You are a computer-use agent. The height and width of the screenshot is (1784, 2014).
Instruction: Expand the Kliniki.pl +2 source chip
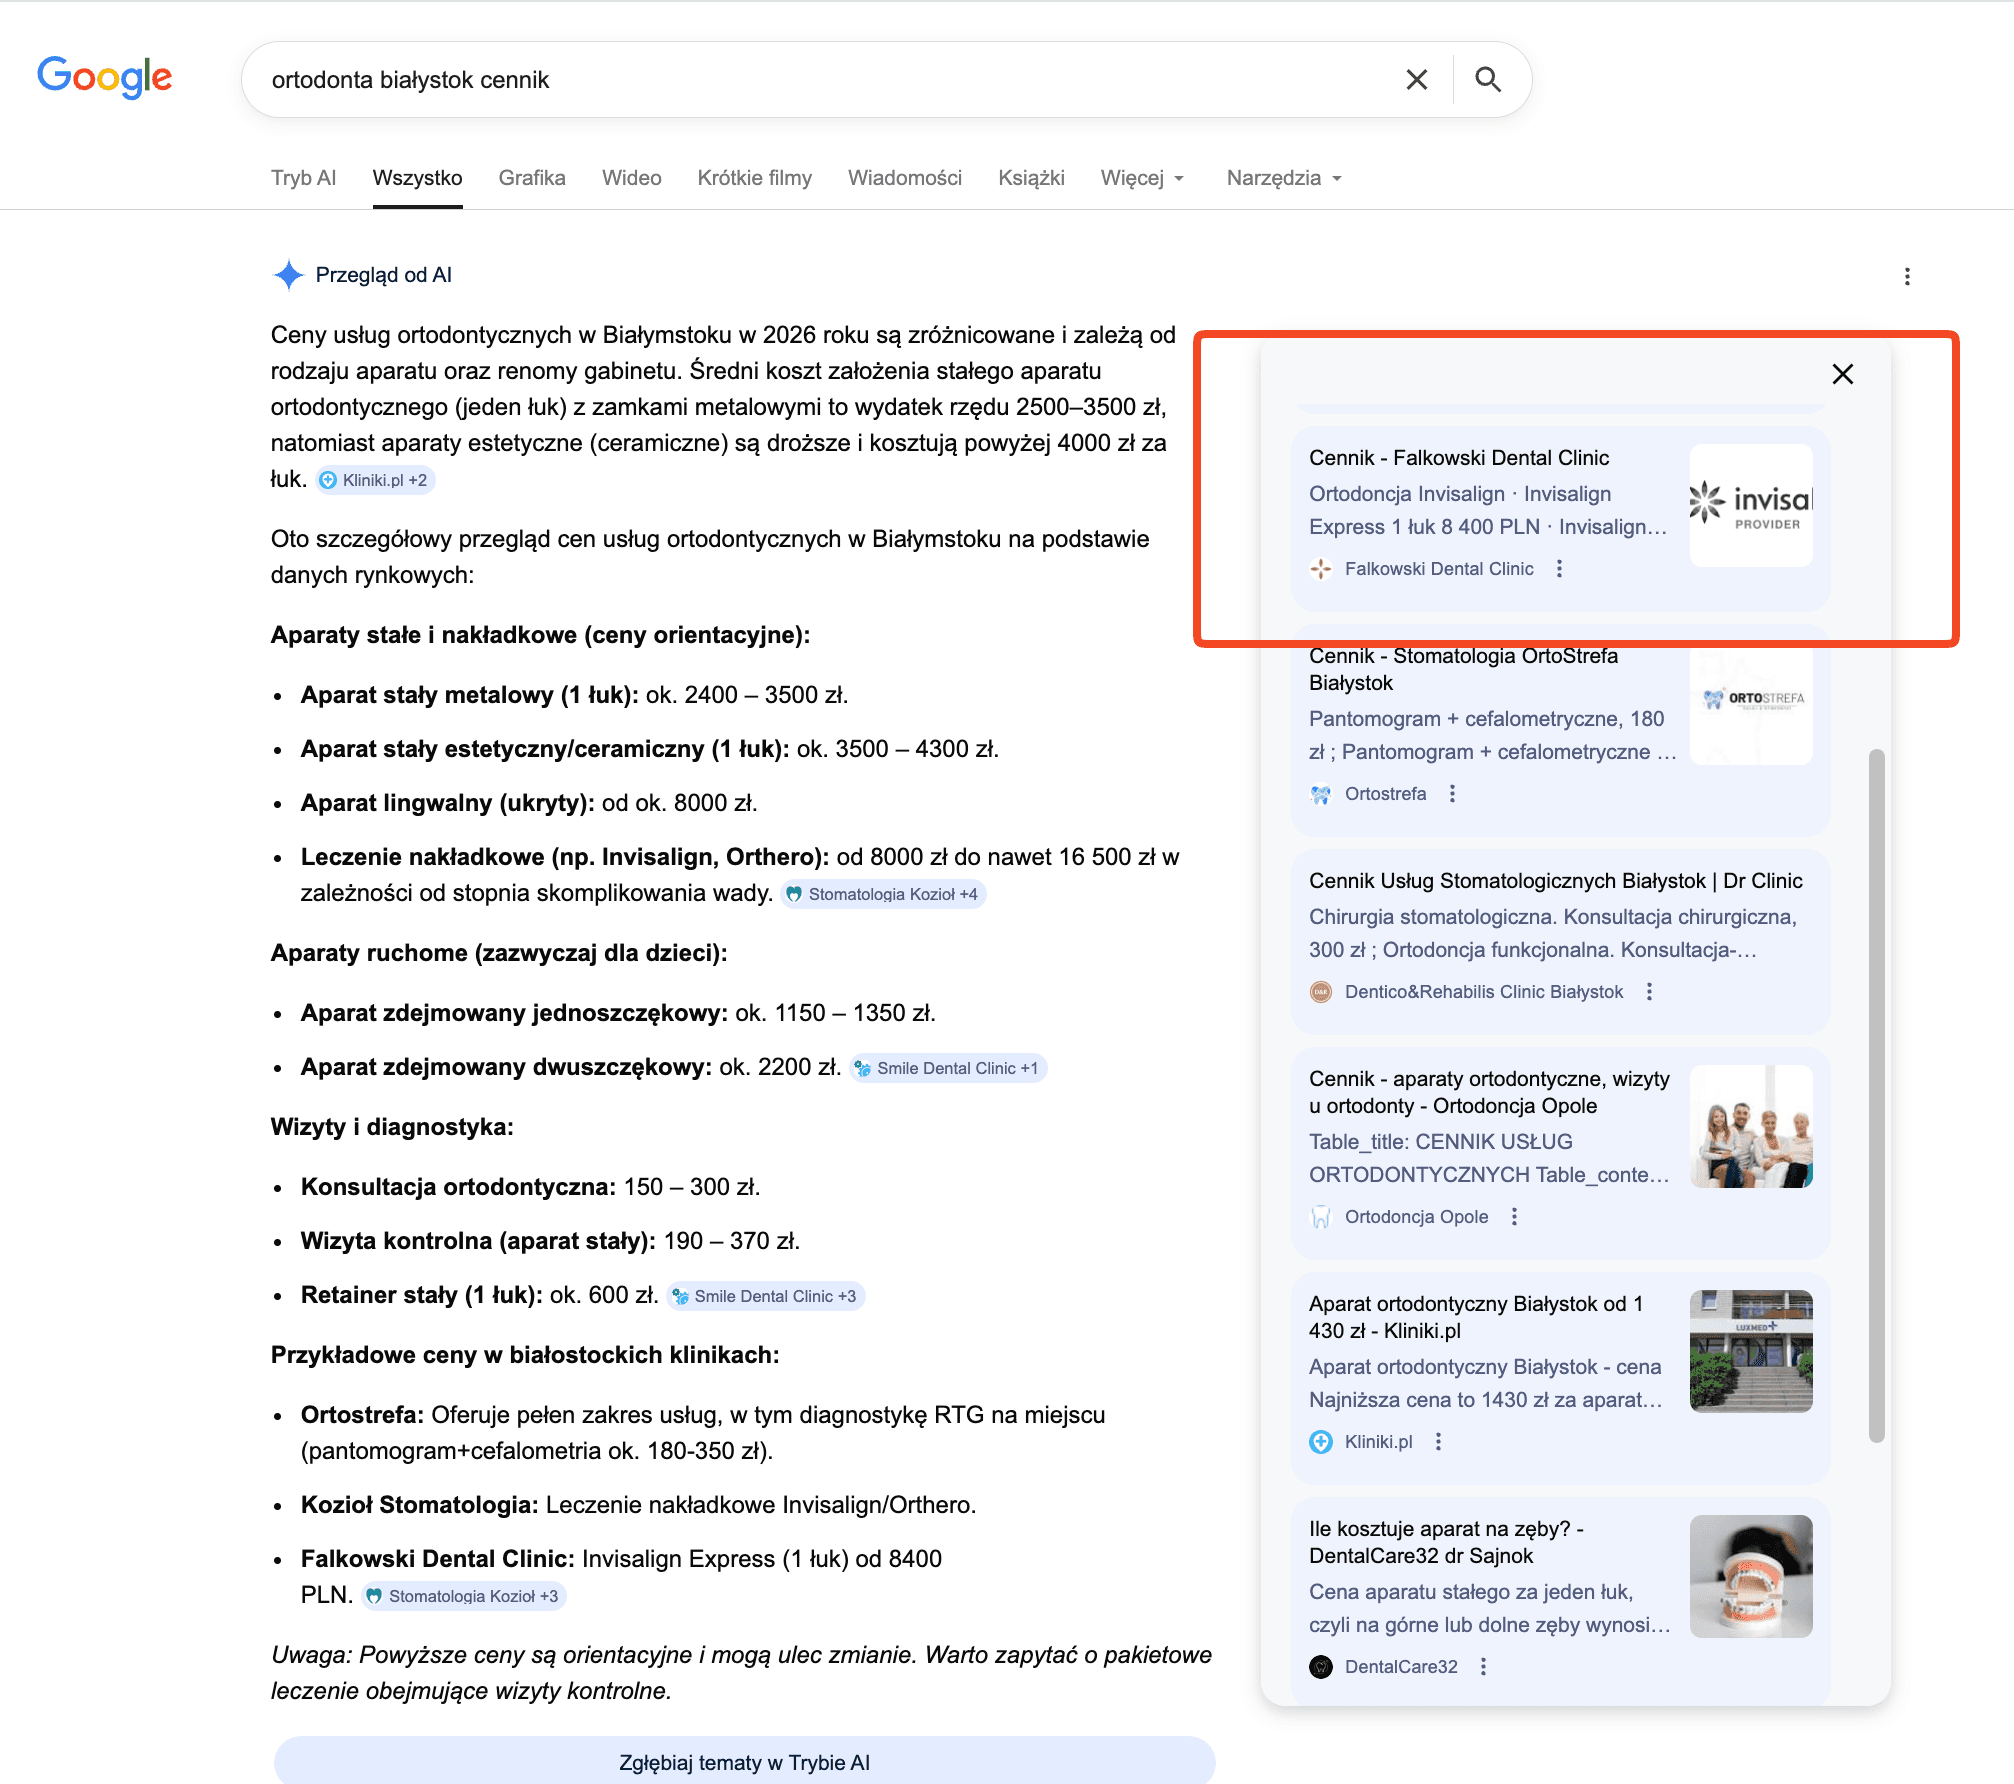(375, 480)
